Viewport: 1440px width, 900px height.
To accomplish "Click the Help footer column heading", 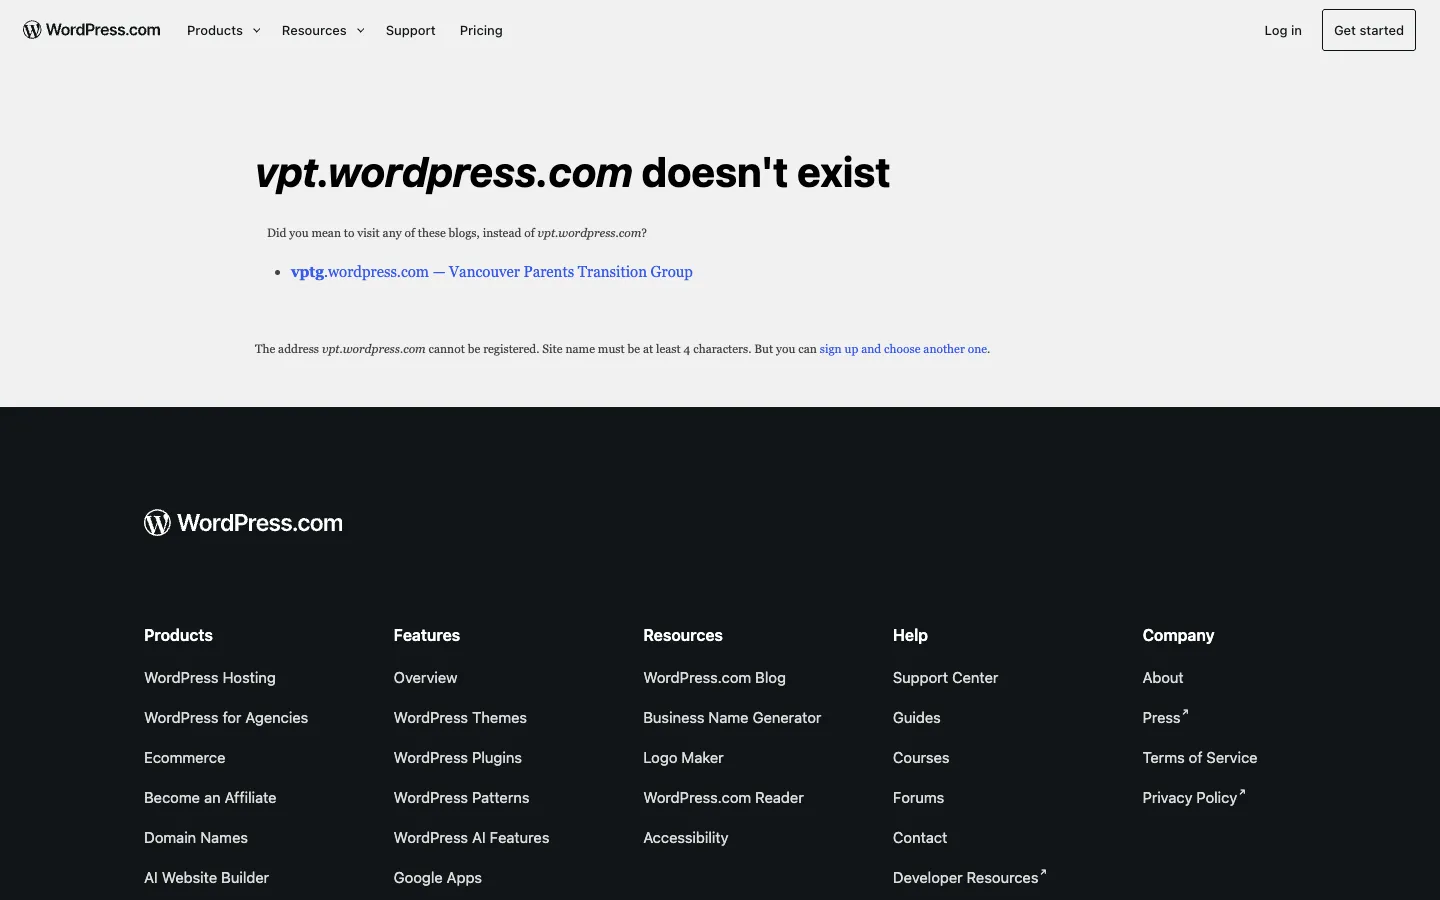I will pos(910,636).
